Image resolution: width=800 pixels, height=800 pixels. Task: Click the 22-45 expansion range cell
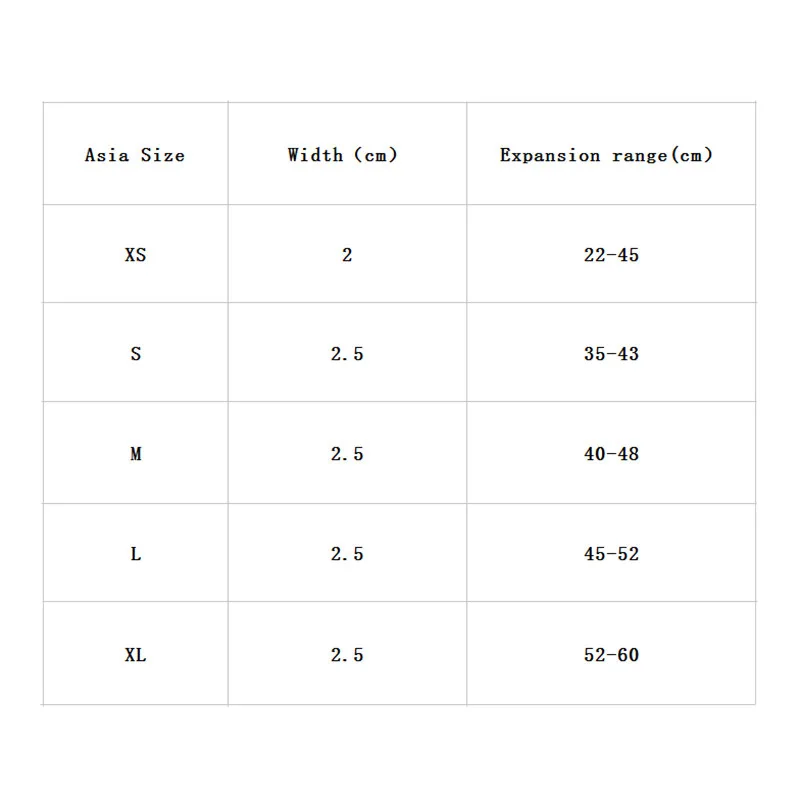pyautogui.click(x=611, y=254)
